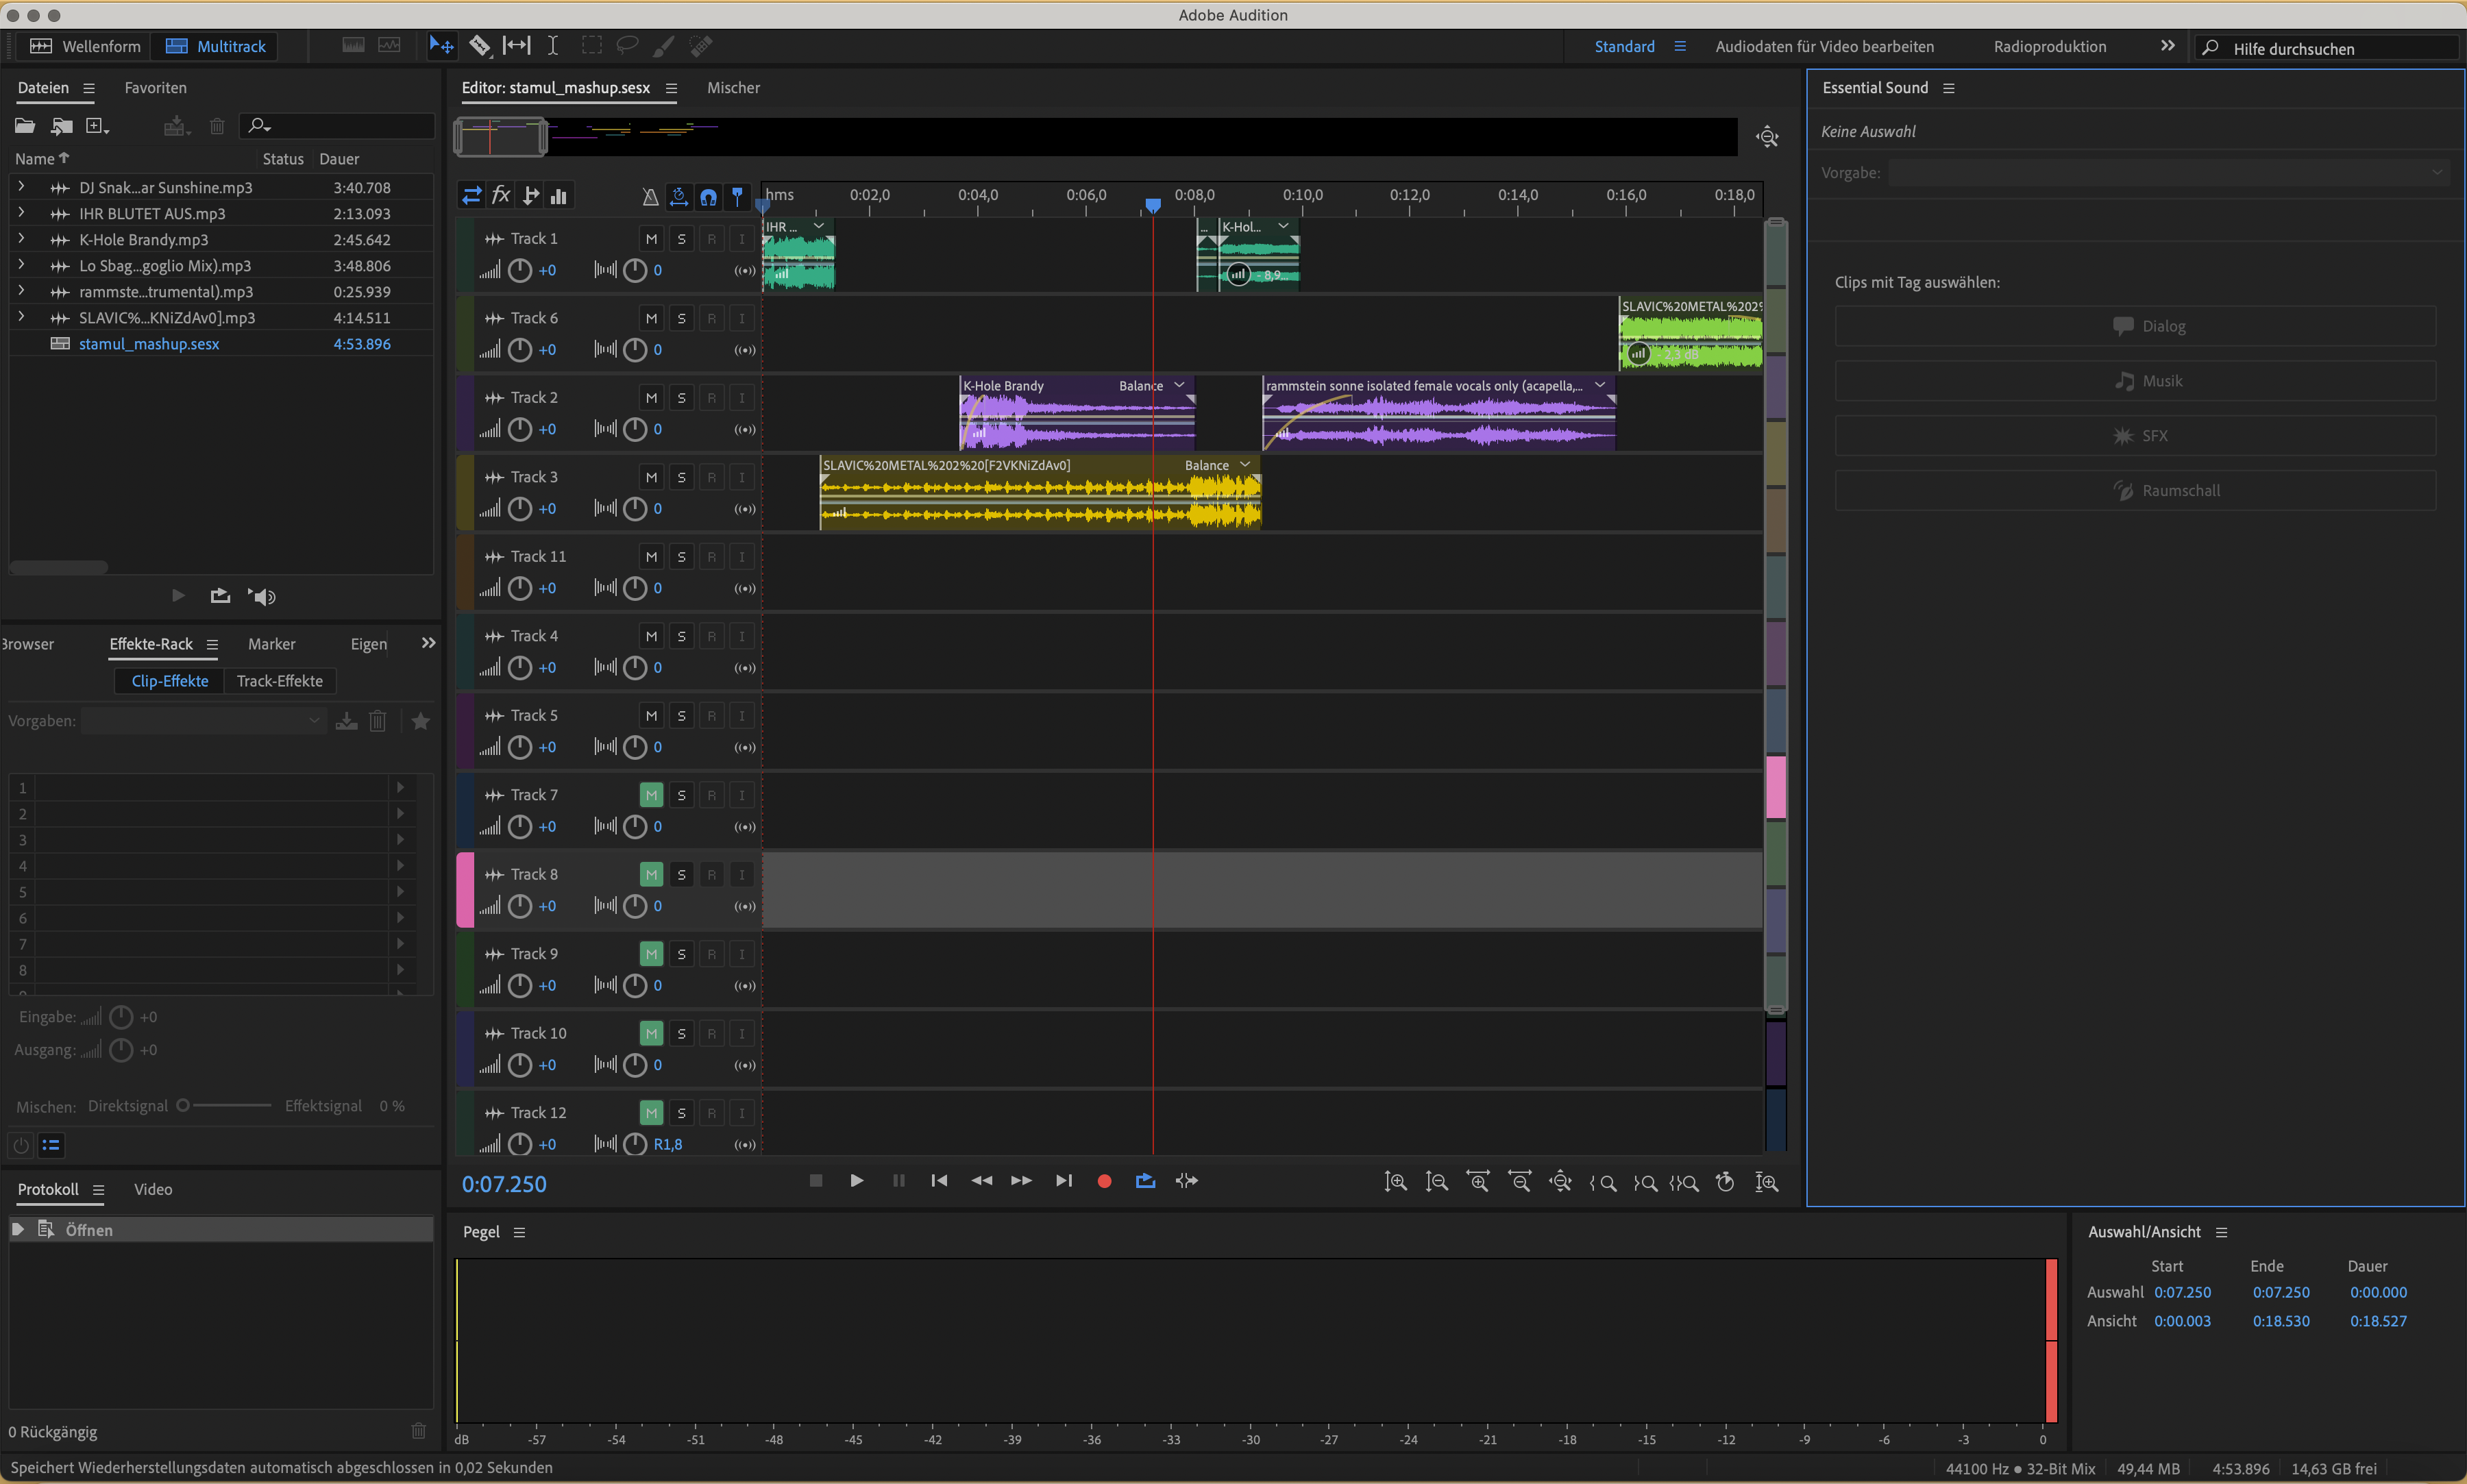Click Import File icon in Dateien panel
2467x1484 pixels.
[x=62, y=126]
